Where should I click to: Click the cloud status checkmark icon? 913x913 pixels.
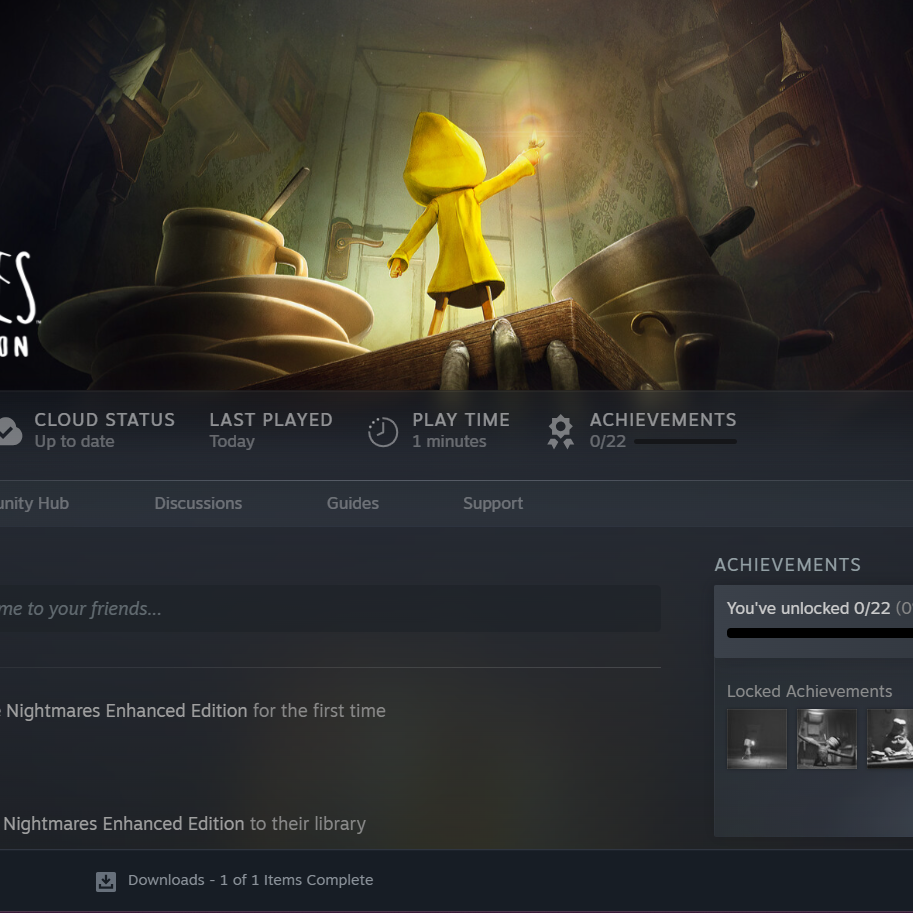pyautogui.click(x=10, y=431)
